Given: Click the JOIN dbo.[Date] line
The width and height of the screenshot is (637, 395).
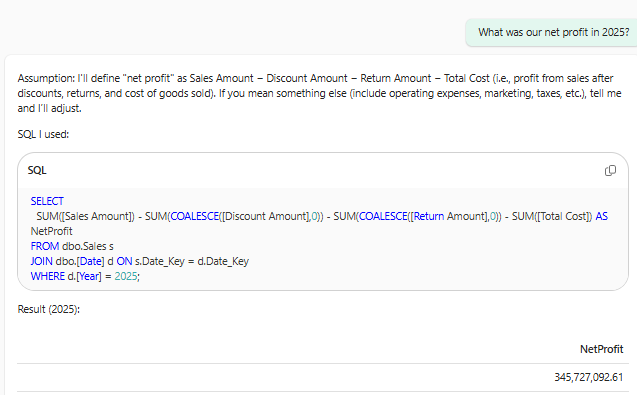Looking at the screenshot, I should (140, 261).
